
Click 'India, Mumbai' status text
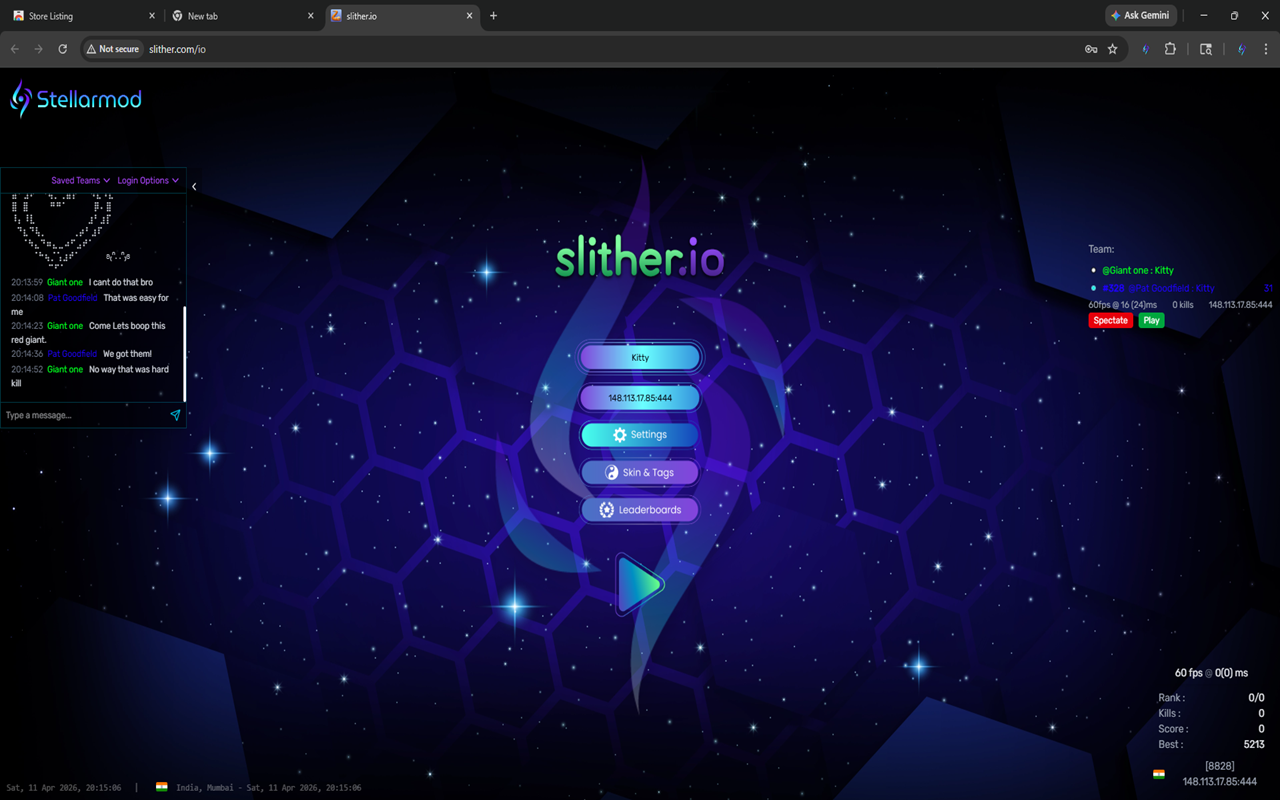coord(206,788)
